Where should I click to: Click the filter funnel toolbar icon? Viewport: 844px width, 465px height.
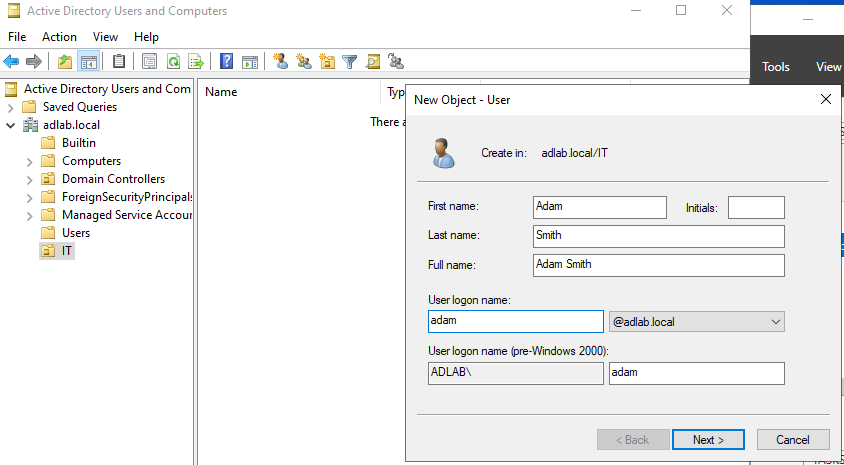click(x=350, y=61)
